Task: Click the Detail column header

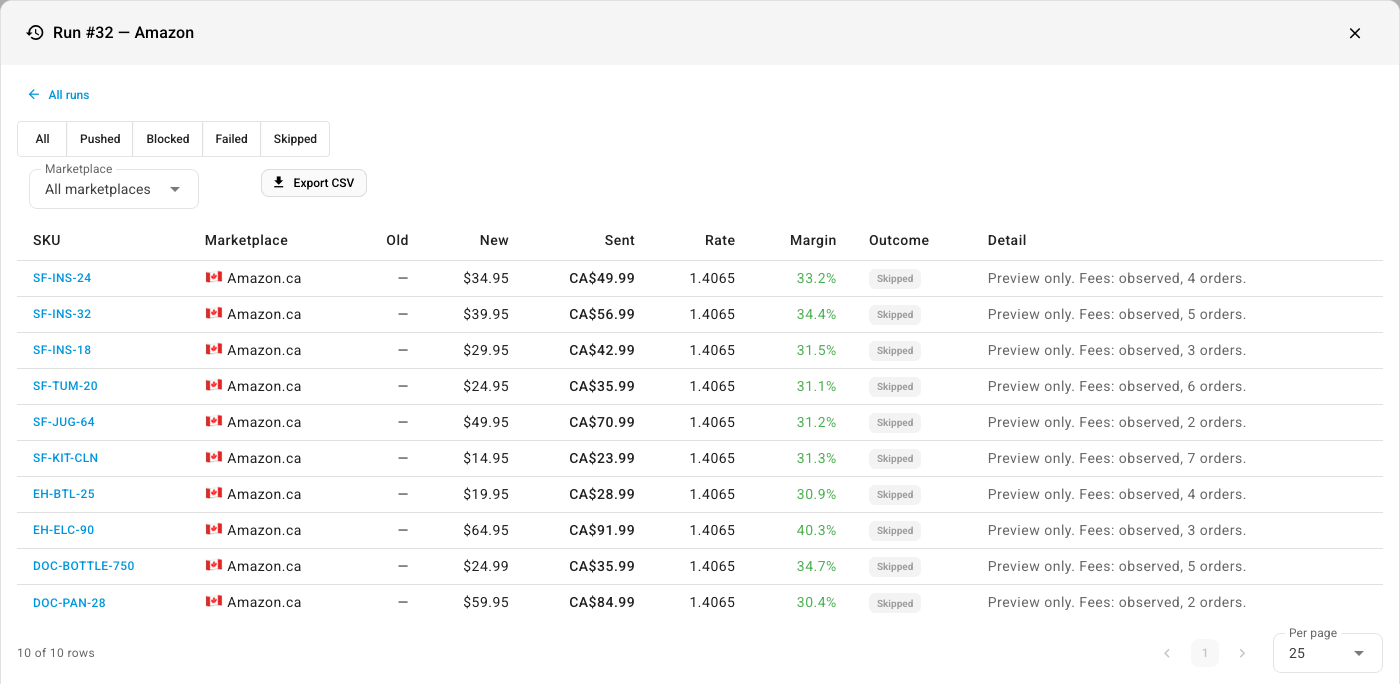Action: [x=1007, y=240]
